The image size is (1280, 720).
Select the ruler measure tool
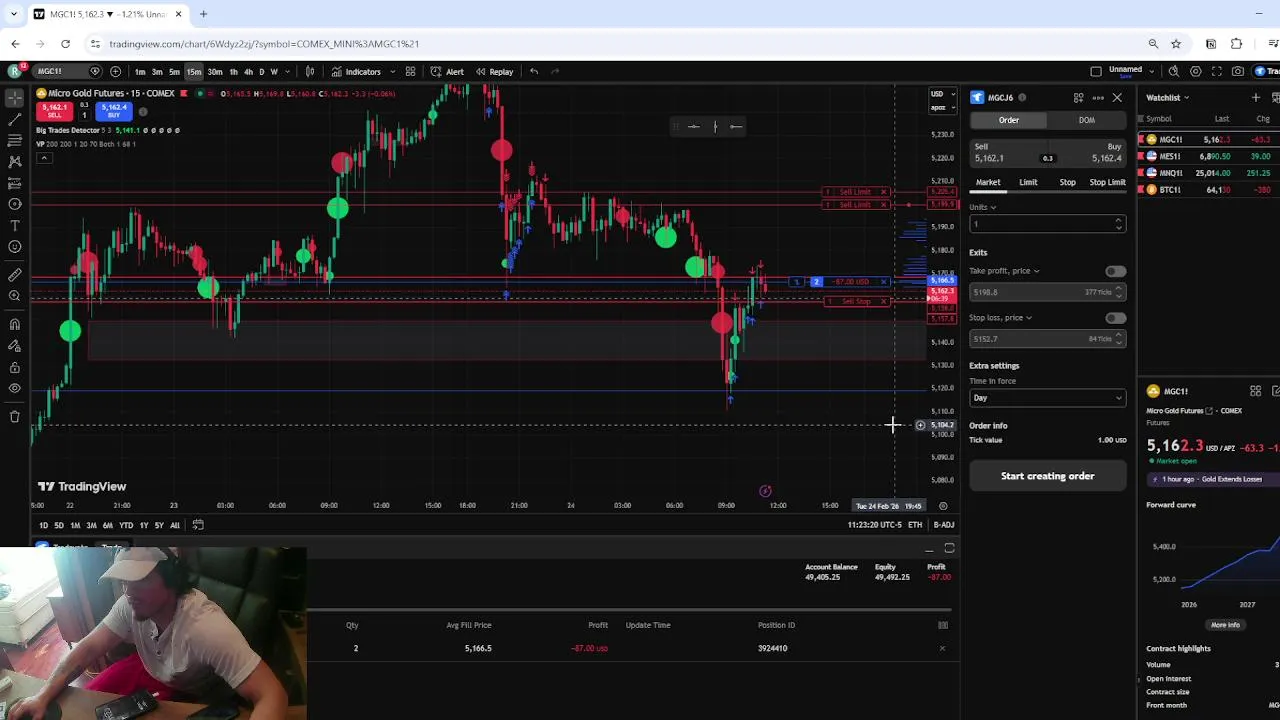pyautogui.click(x=14, y=274)
